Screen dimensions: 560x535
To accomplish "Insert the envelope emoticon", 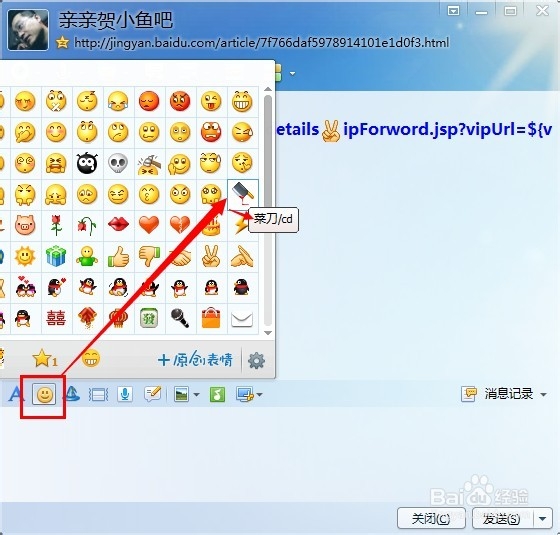I will (242, 319).
